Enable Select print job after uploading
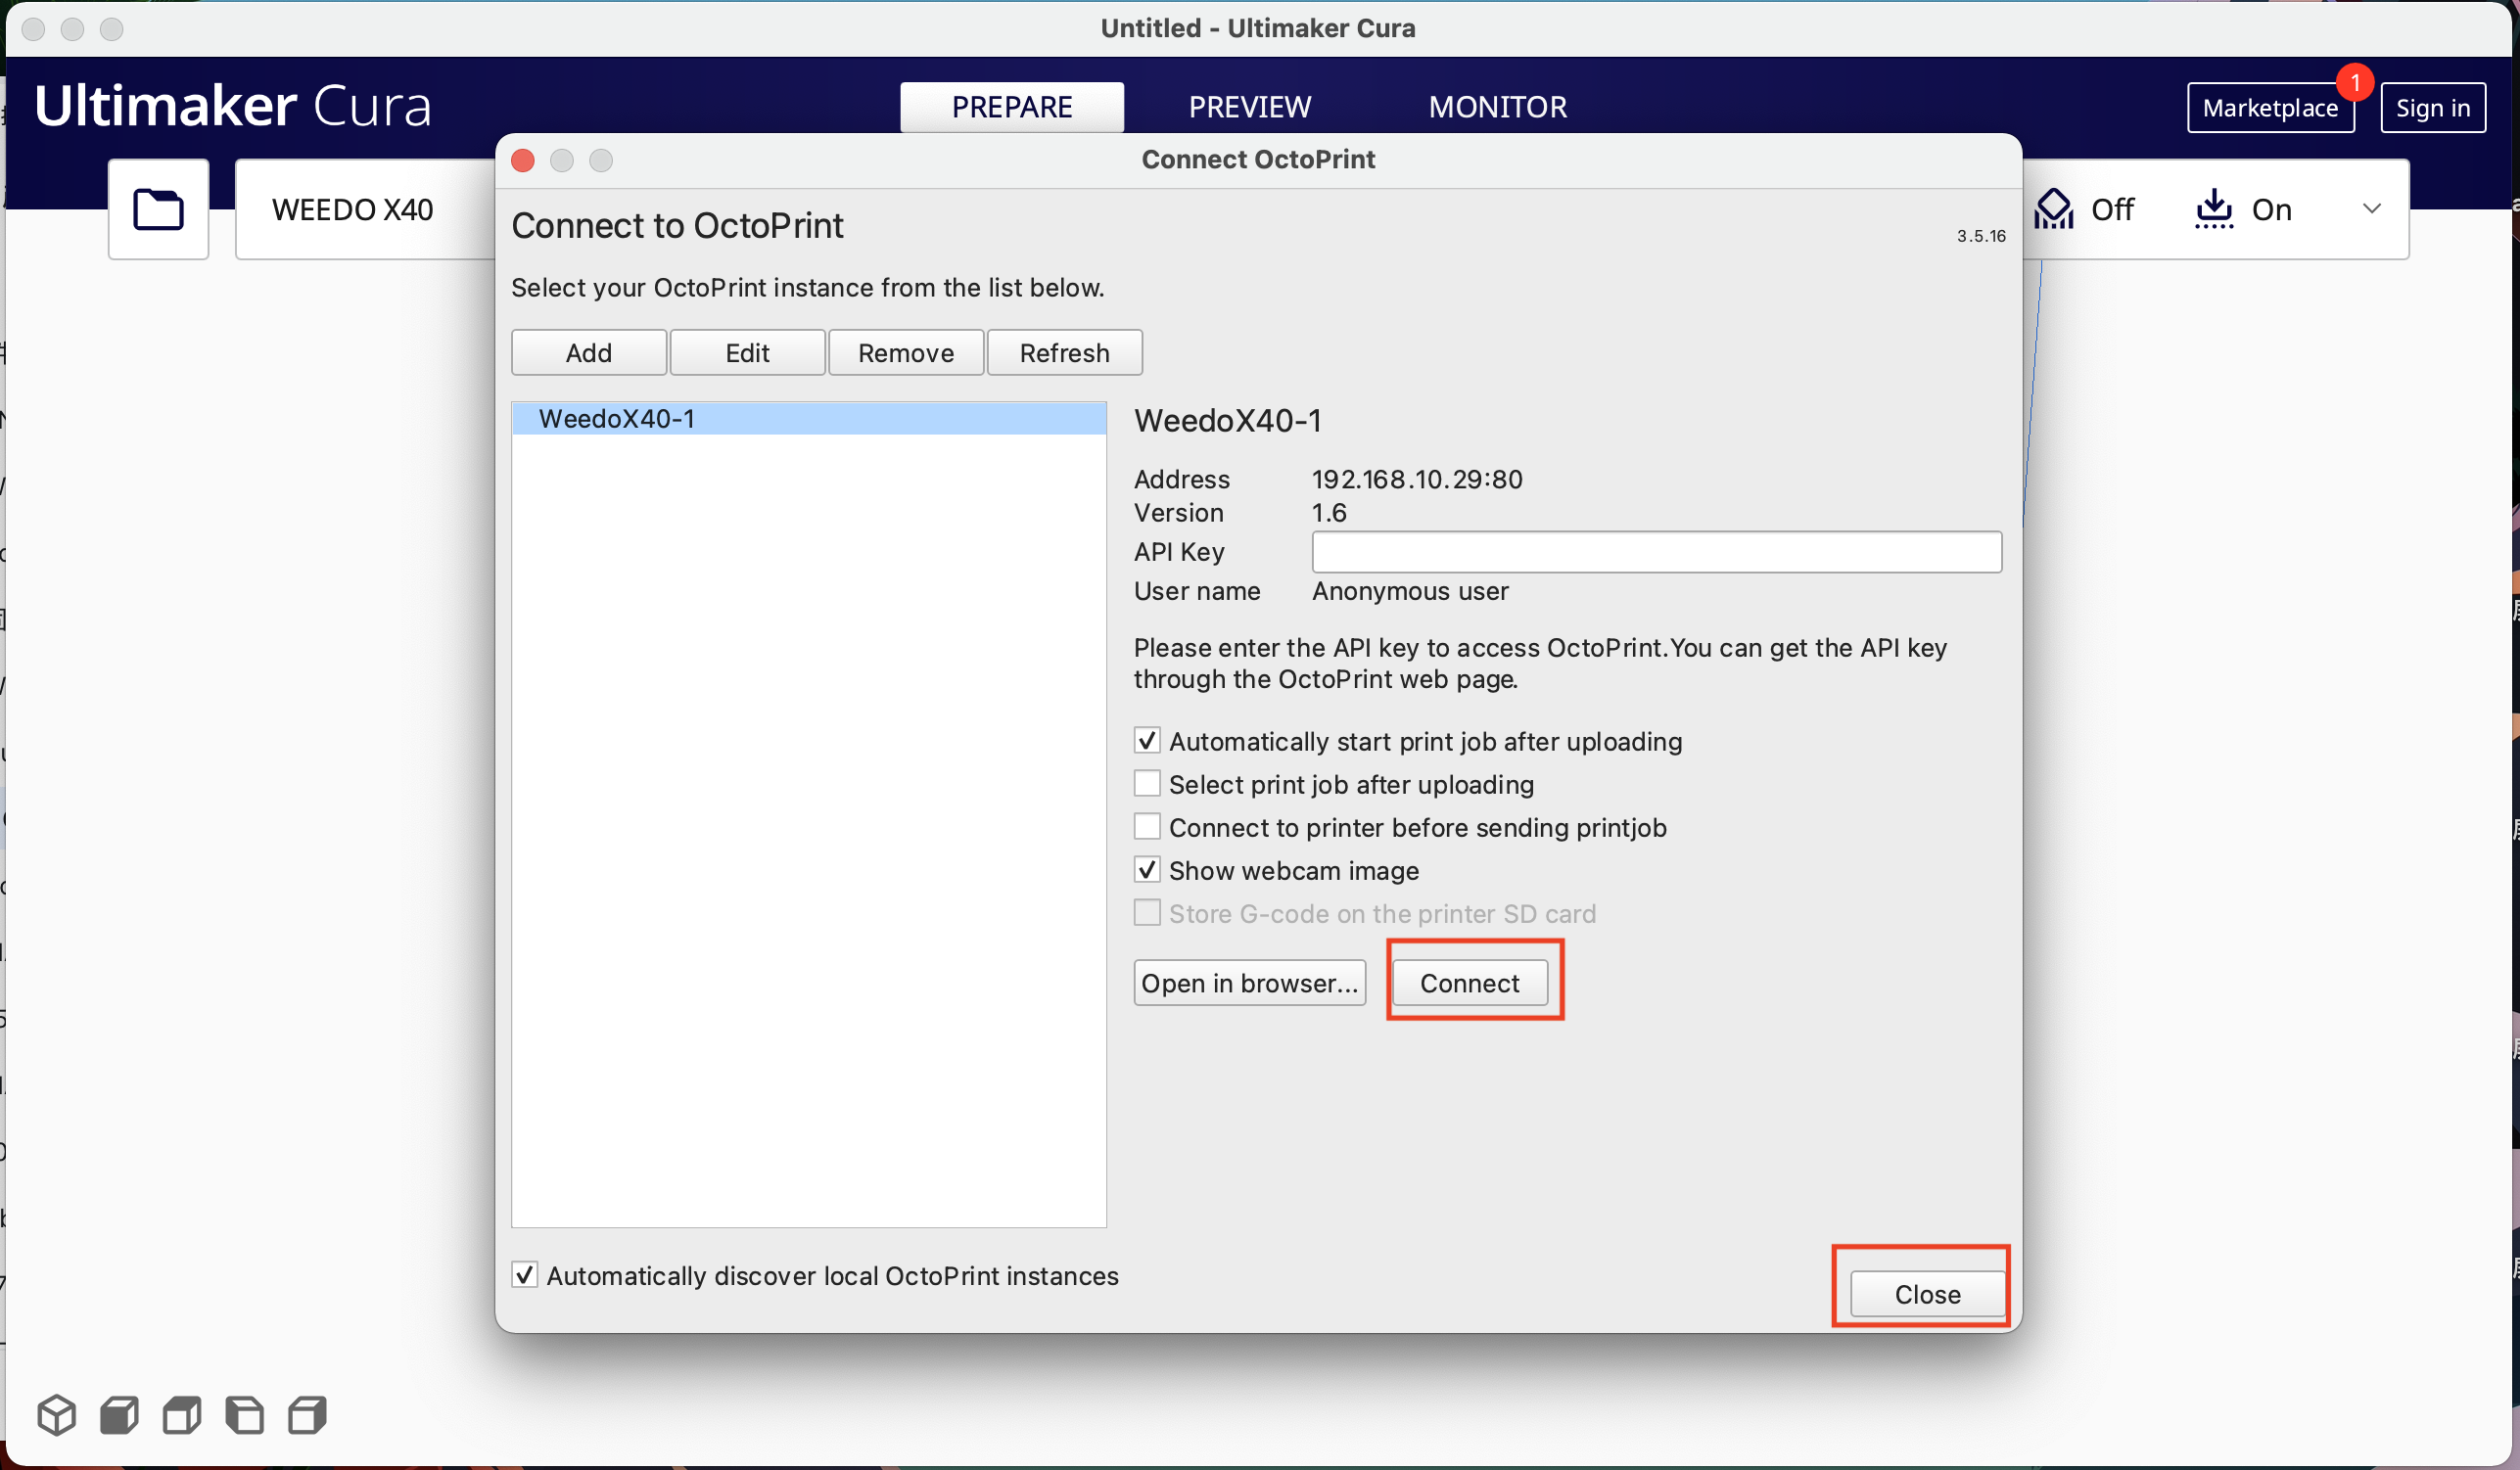The image size is (2520, 1470). pyautogui.click(x=1147, y=783)
